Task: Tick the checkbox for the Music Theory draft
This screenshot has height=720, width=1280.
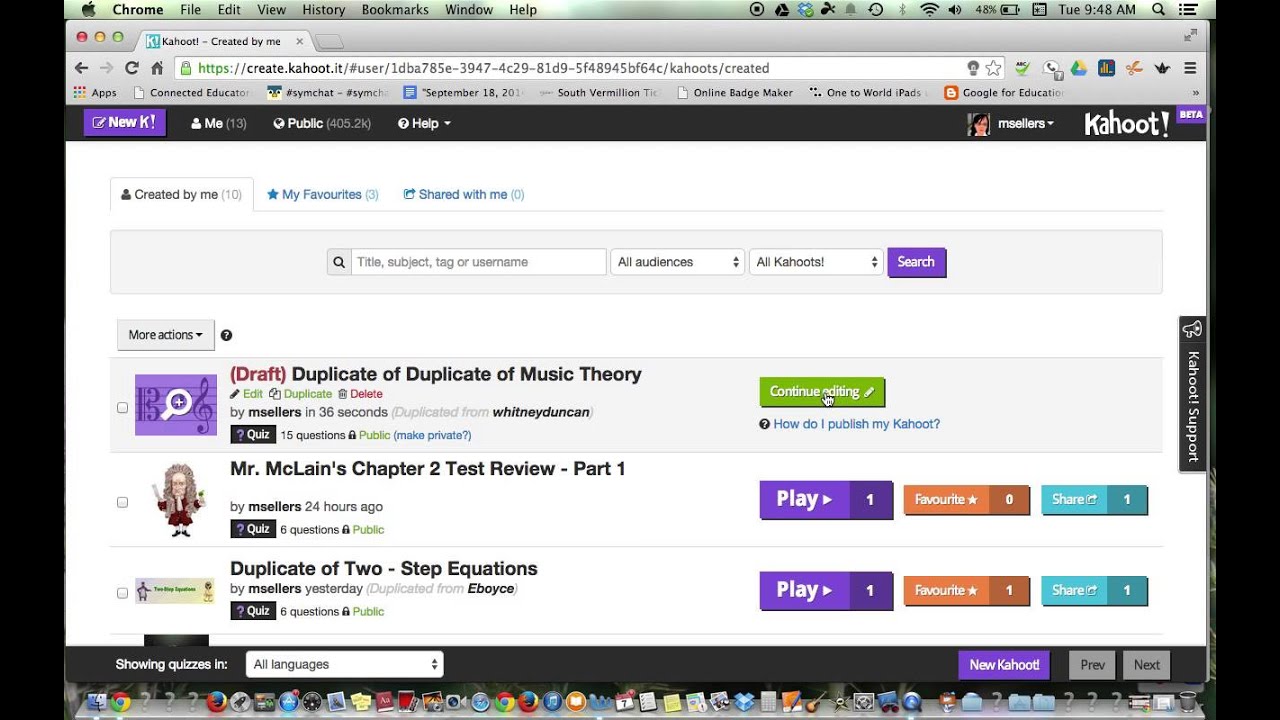Action: point(122,408)
